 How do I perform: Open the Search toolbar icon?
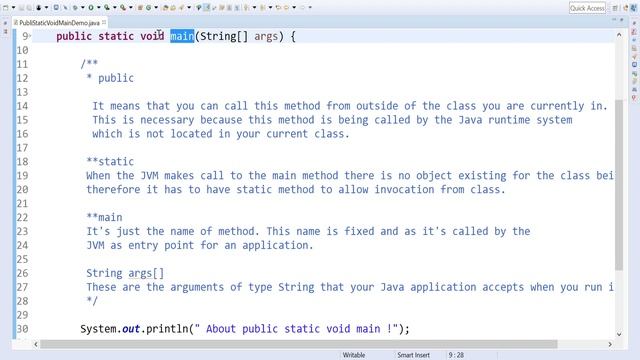[181, 8]
